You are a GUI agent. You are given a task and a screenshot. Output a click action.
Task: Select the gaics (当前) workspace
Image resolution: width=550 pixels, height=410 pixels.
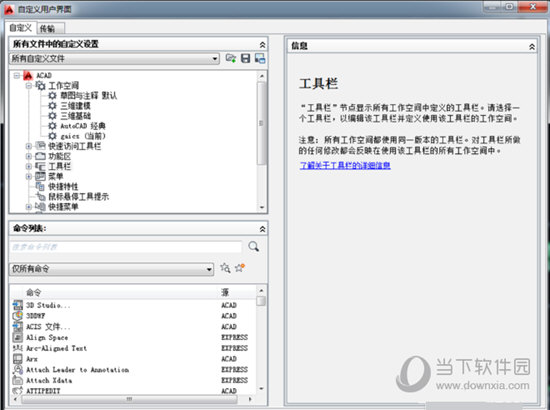coord(82,136)
